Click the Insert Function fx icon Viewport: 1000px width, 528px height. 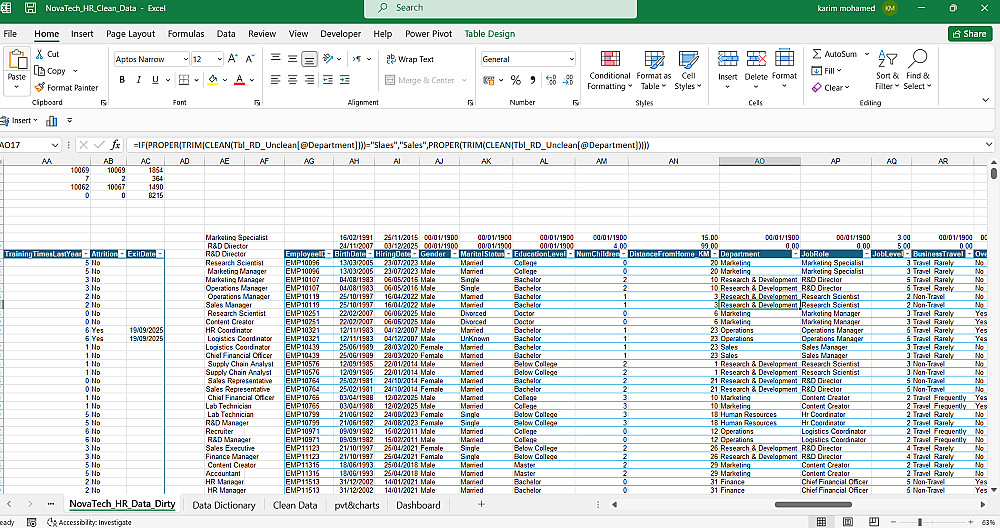[x=115, y=145]
